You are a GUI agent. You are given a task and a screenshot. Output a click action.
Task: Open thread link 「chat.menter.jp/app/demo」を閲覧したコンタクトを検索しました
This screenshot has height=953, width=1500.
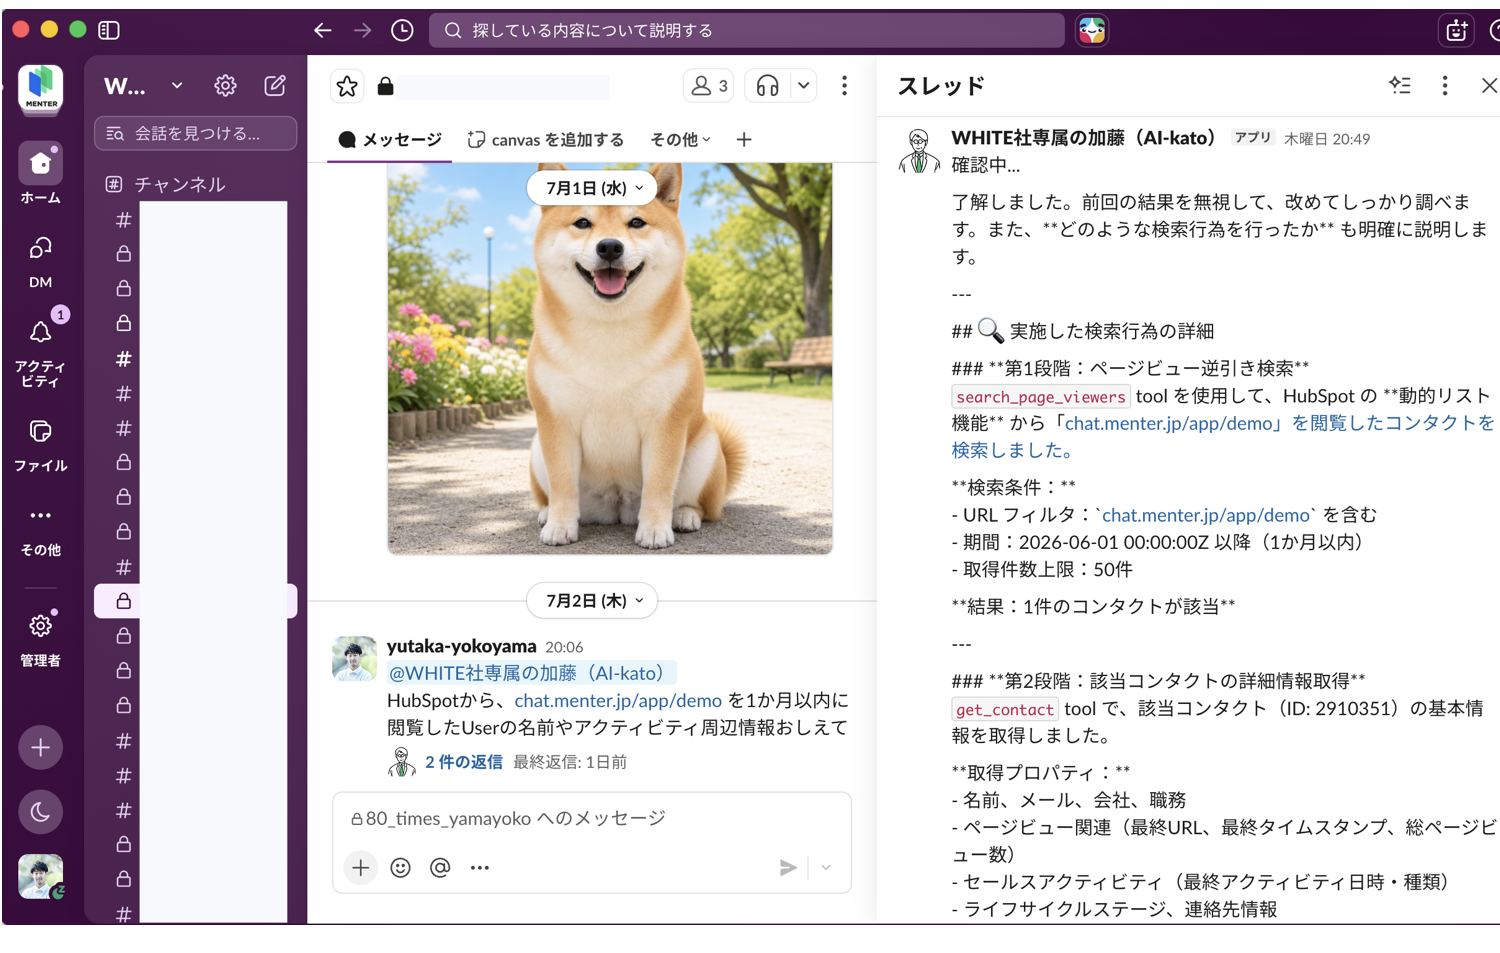click(1224, 437)
